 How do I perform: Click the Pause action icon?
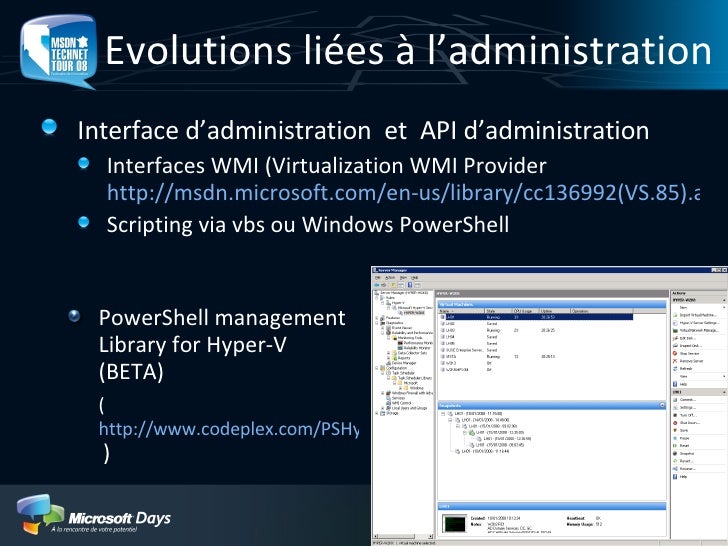click(x=675, y=438)
